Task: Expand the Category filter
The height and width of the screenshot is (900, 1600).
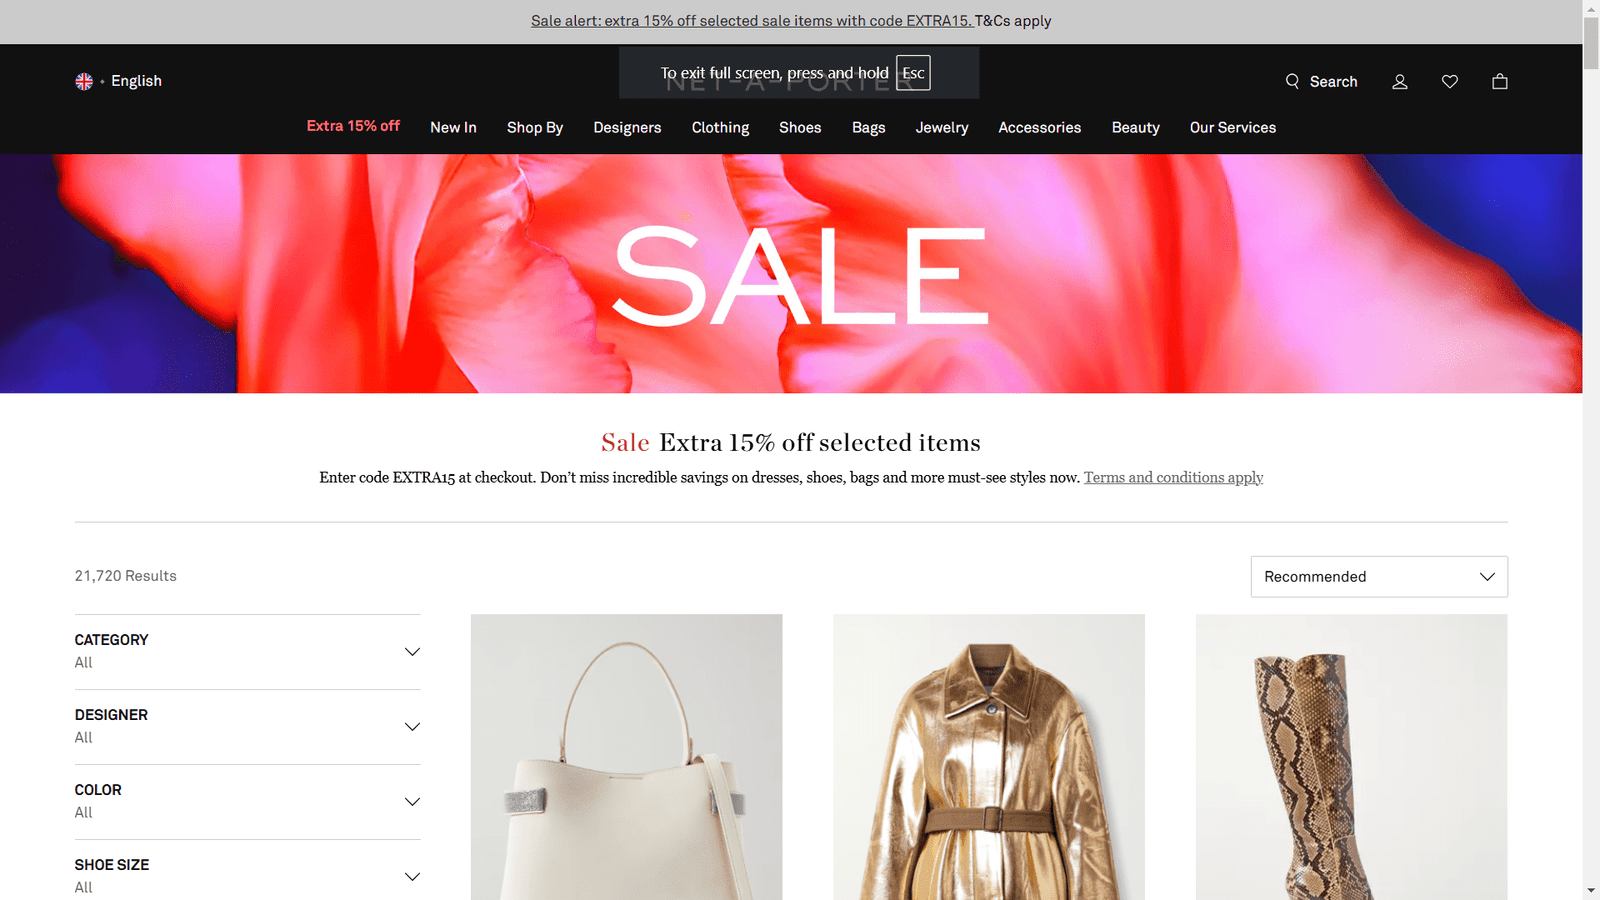Action: 248,651
